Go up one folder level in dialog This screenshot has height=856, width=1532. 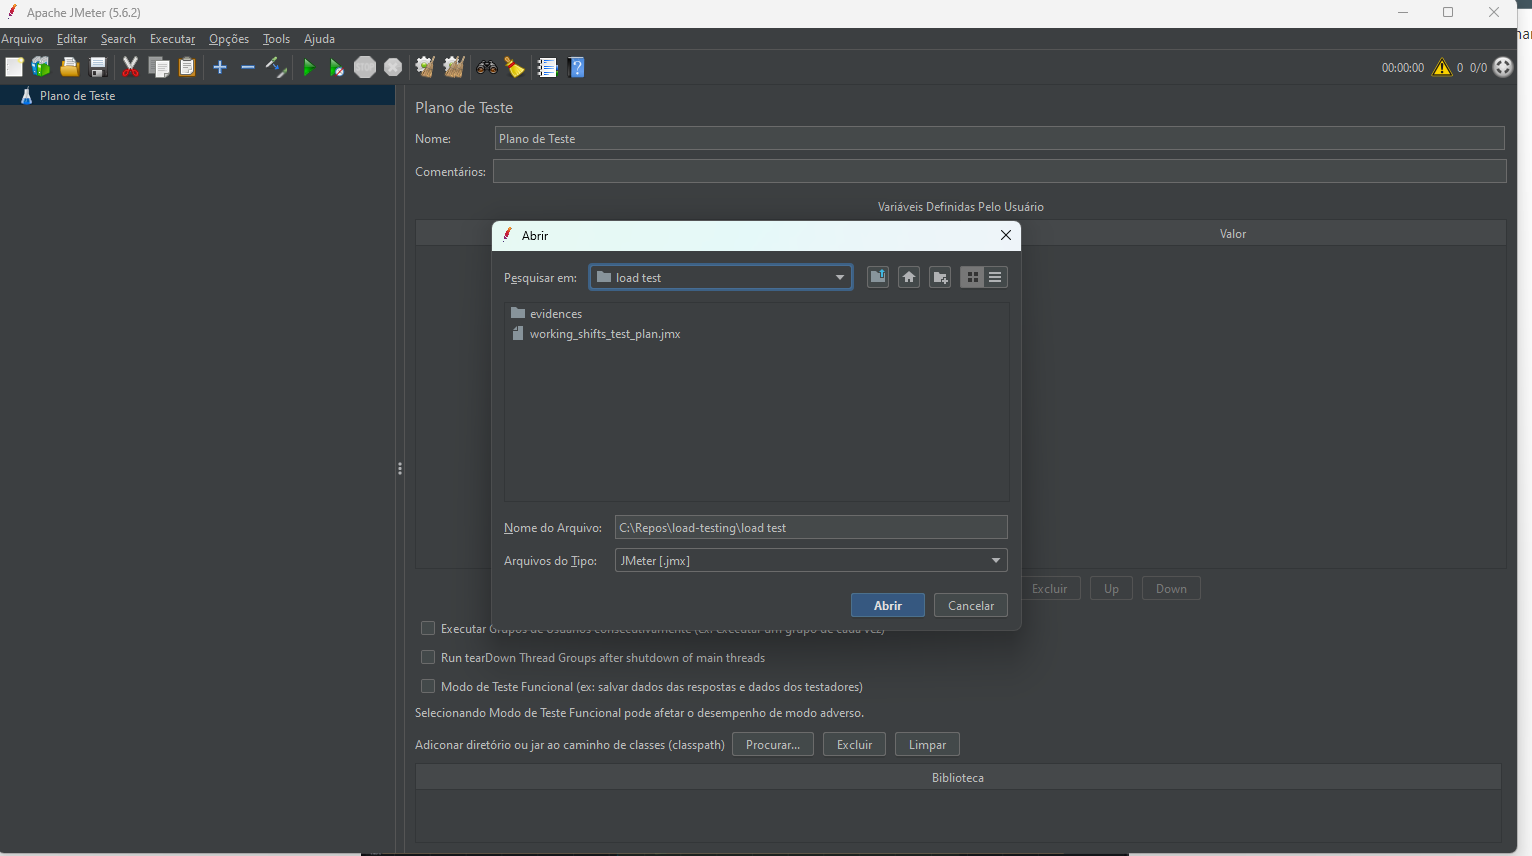tap(877, 277)
